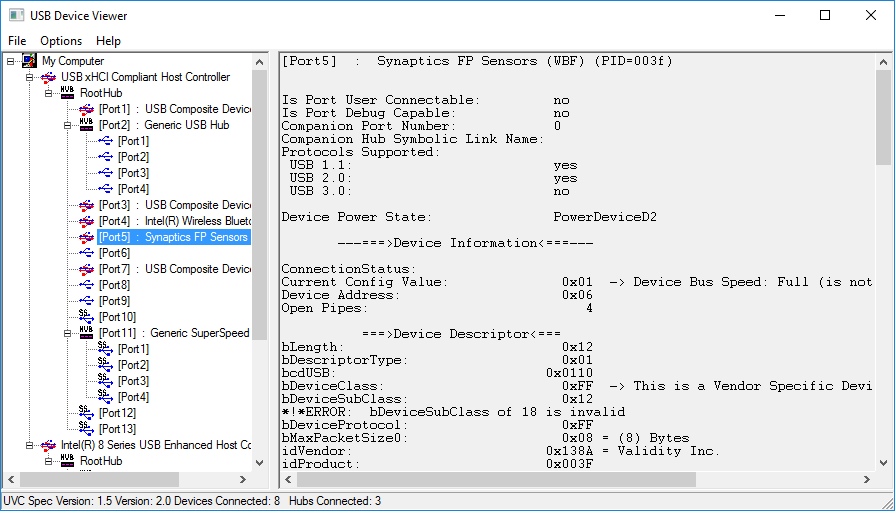
Task: Click 'Devices Connected: 8' in the status bar
Action: click(227, 501)
